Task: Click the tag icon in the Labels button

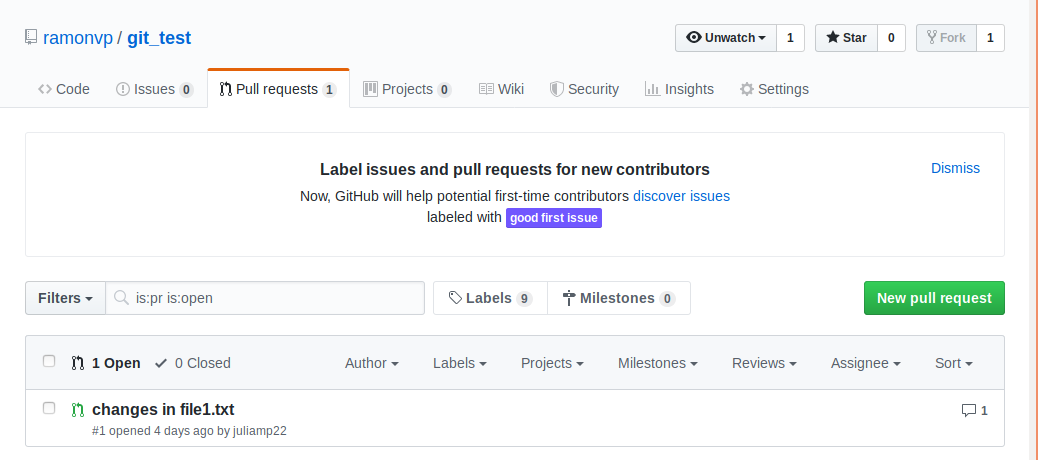Action: (455, 298)
